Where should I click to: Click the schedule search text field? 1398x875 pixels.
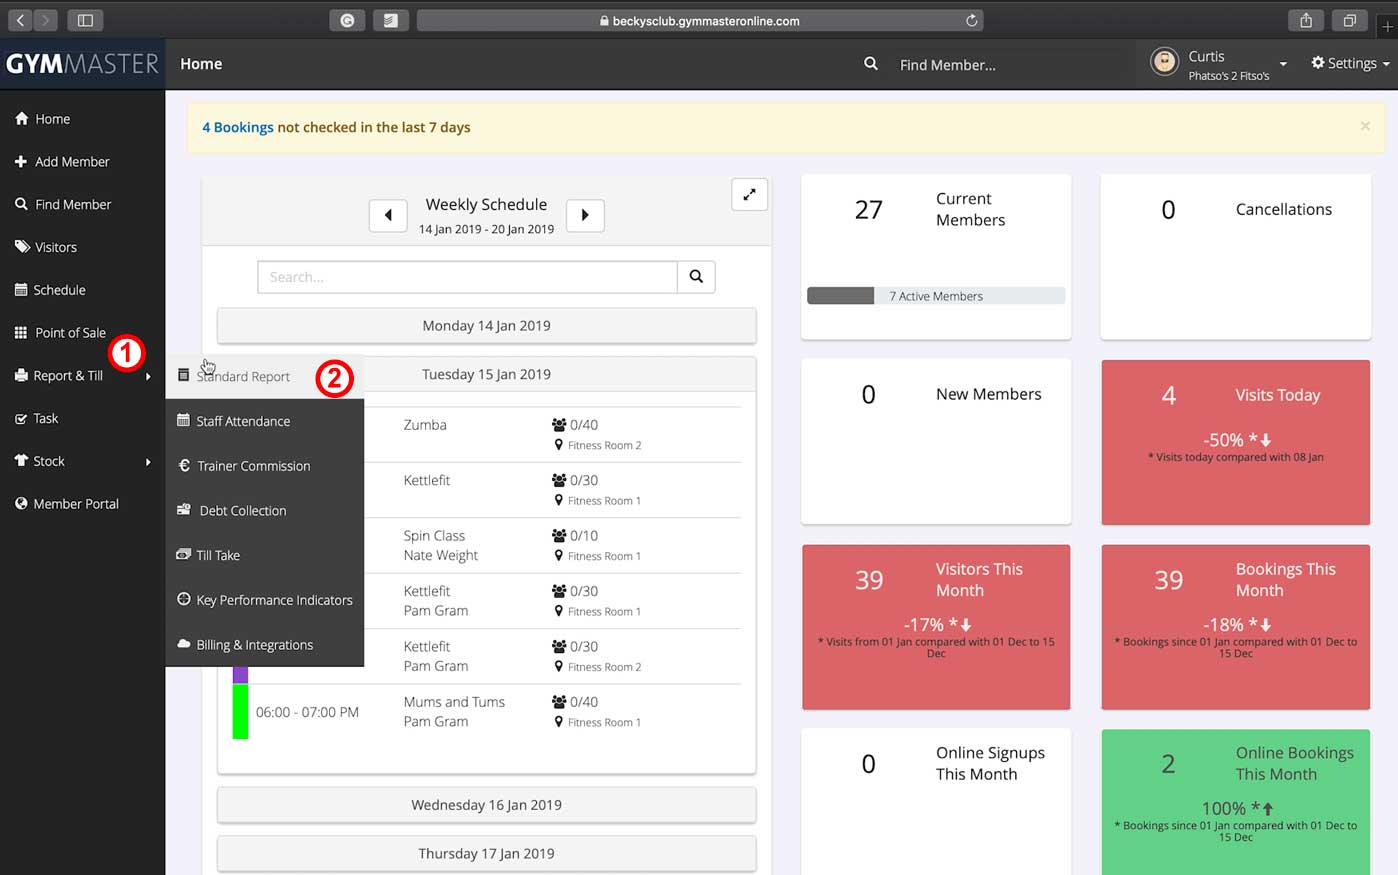point(466,277)
